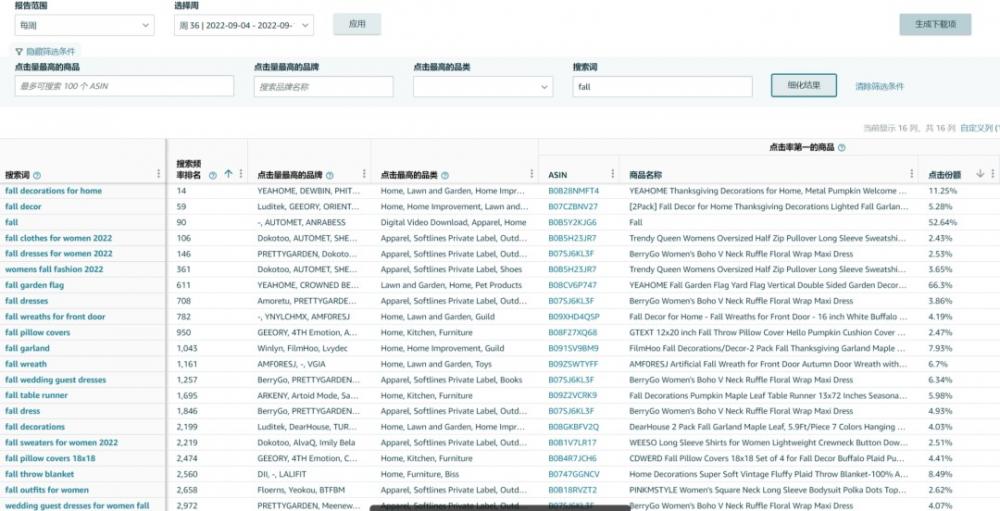This screenshot has height=511, width=1000.
Task: Click product name starting with CDWERD Fall Pillow
Action: tap(767, 459)
